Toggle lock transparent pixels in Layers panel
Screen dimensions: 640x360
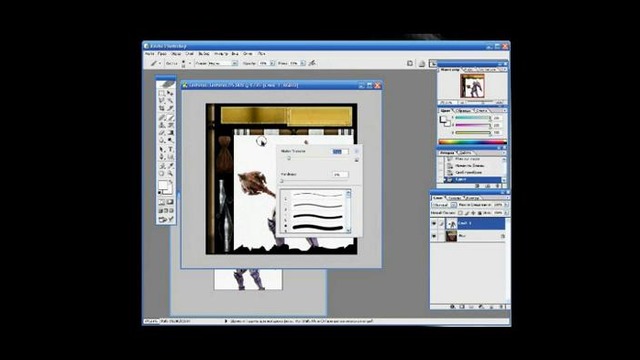point(460,213)
